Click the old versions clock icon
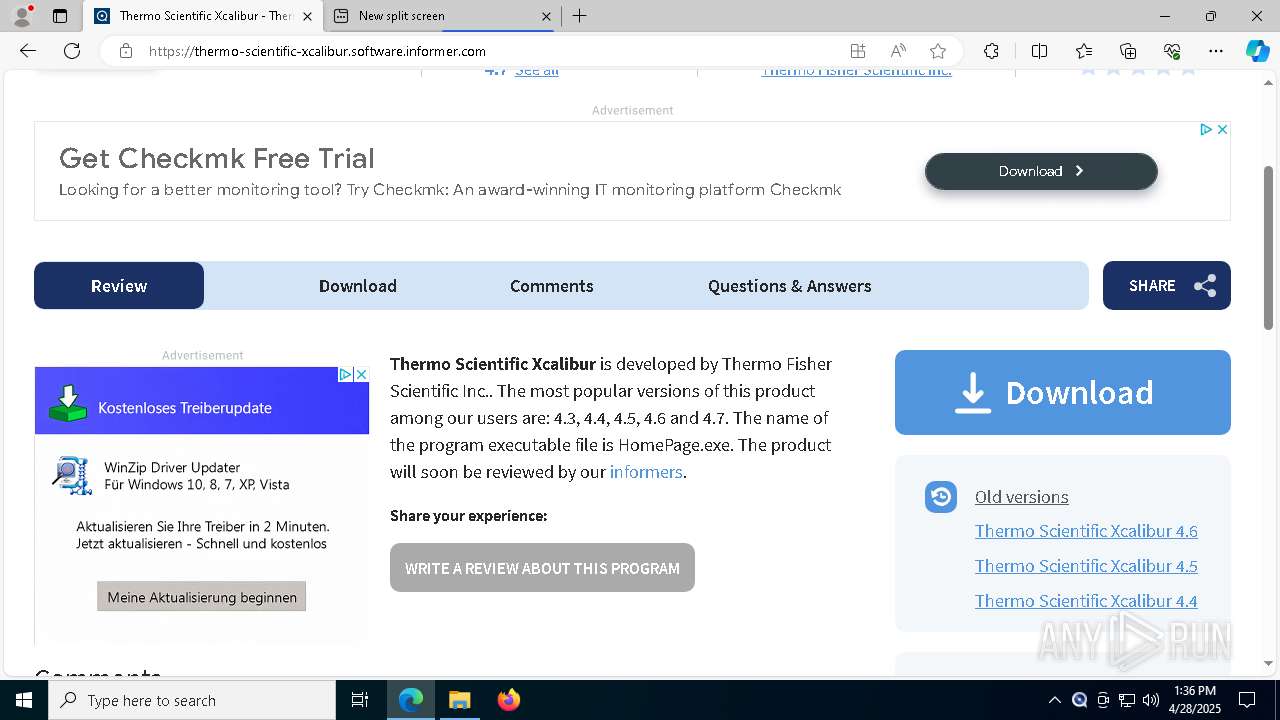 coord(941,497)
